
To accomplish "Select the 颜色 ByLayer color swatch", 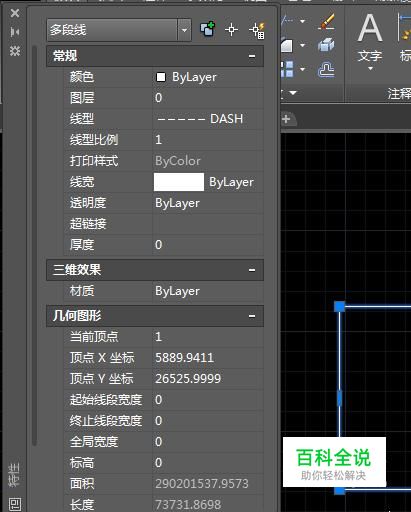I will pos(161,77).
